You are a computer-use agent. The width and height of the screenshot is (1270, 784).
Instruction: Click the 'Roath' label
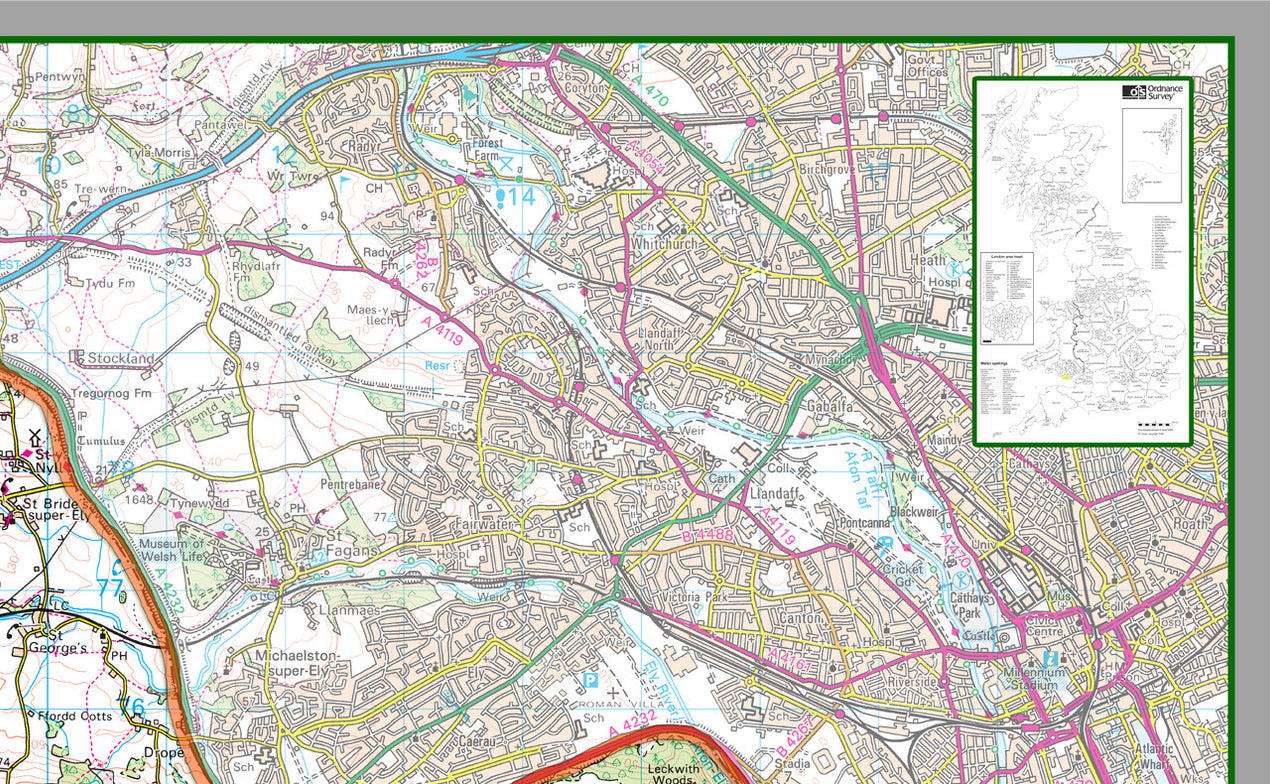(x=1189, y=523)
